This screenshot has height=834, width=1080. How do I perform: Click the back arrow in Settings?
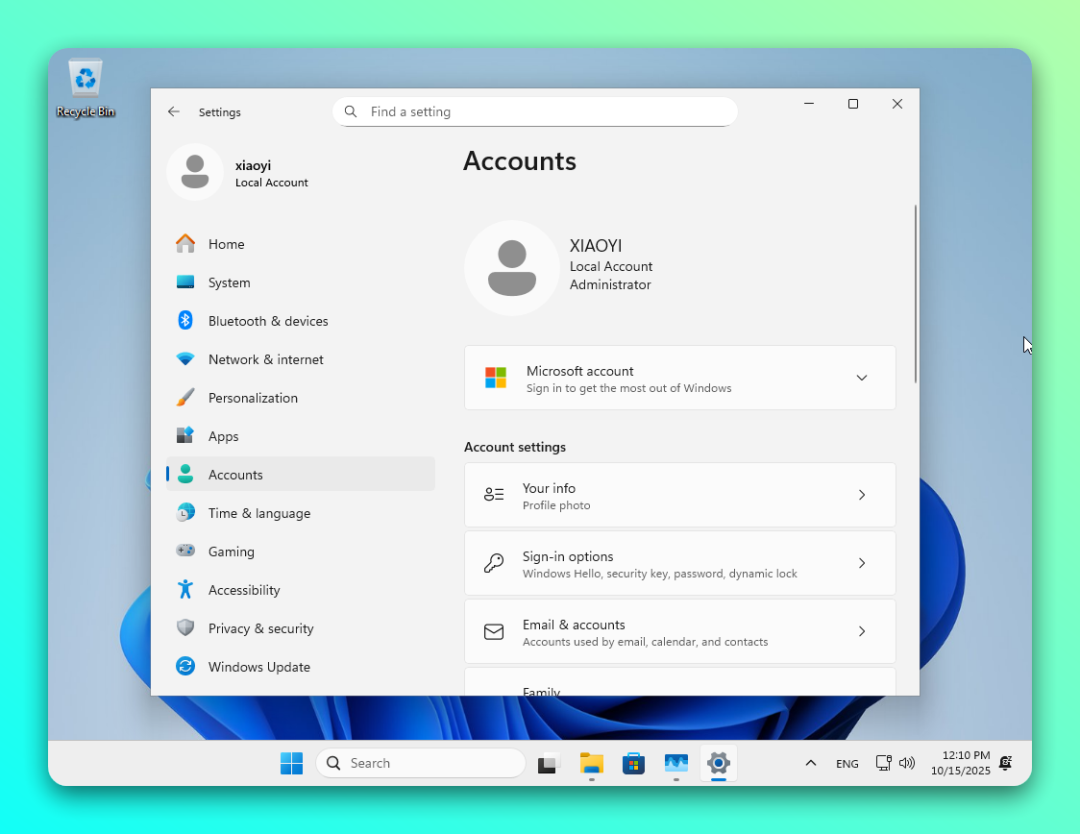pyautogui.click(x=174, y=112)
